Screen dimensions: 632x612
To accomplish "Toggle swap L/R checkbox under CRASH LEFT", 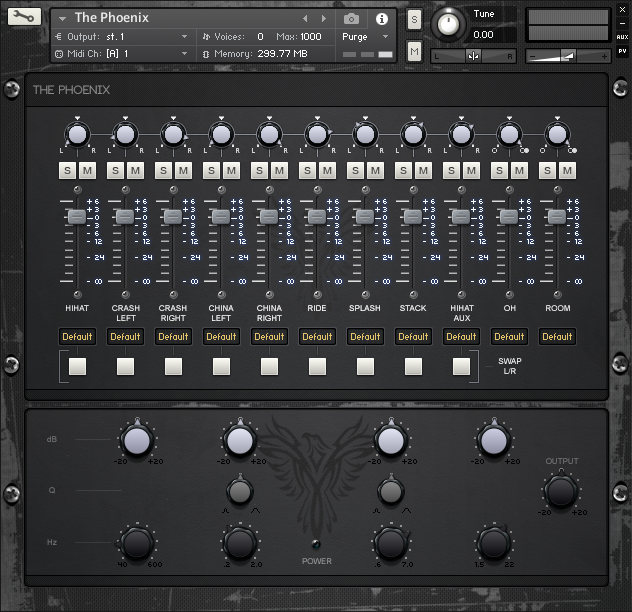I will coord(125,367).
